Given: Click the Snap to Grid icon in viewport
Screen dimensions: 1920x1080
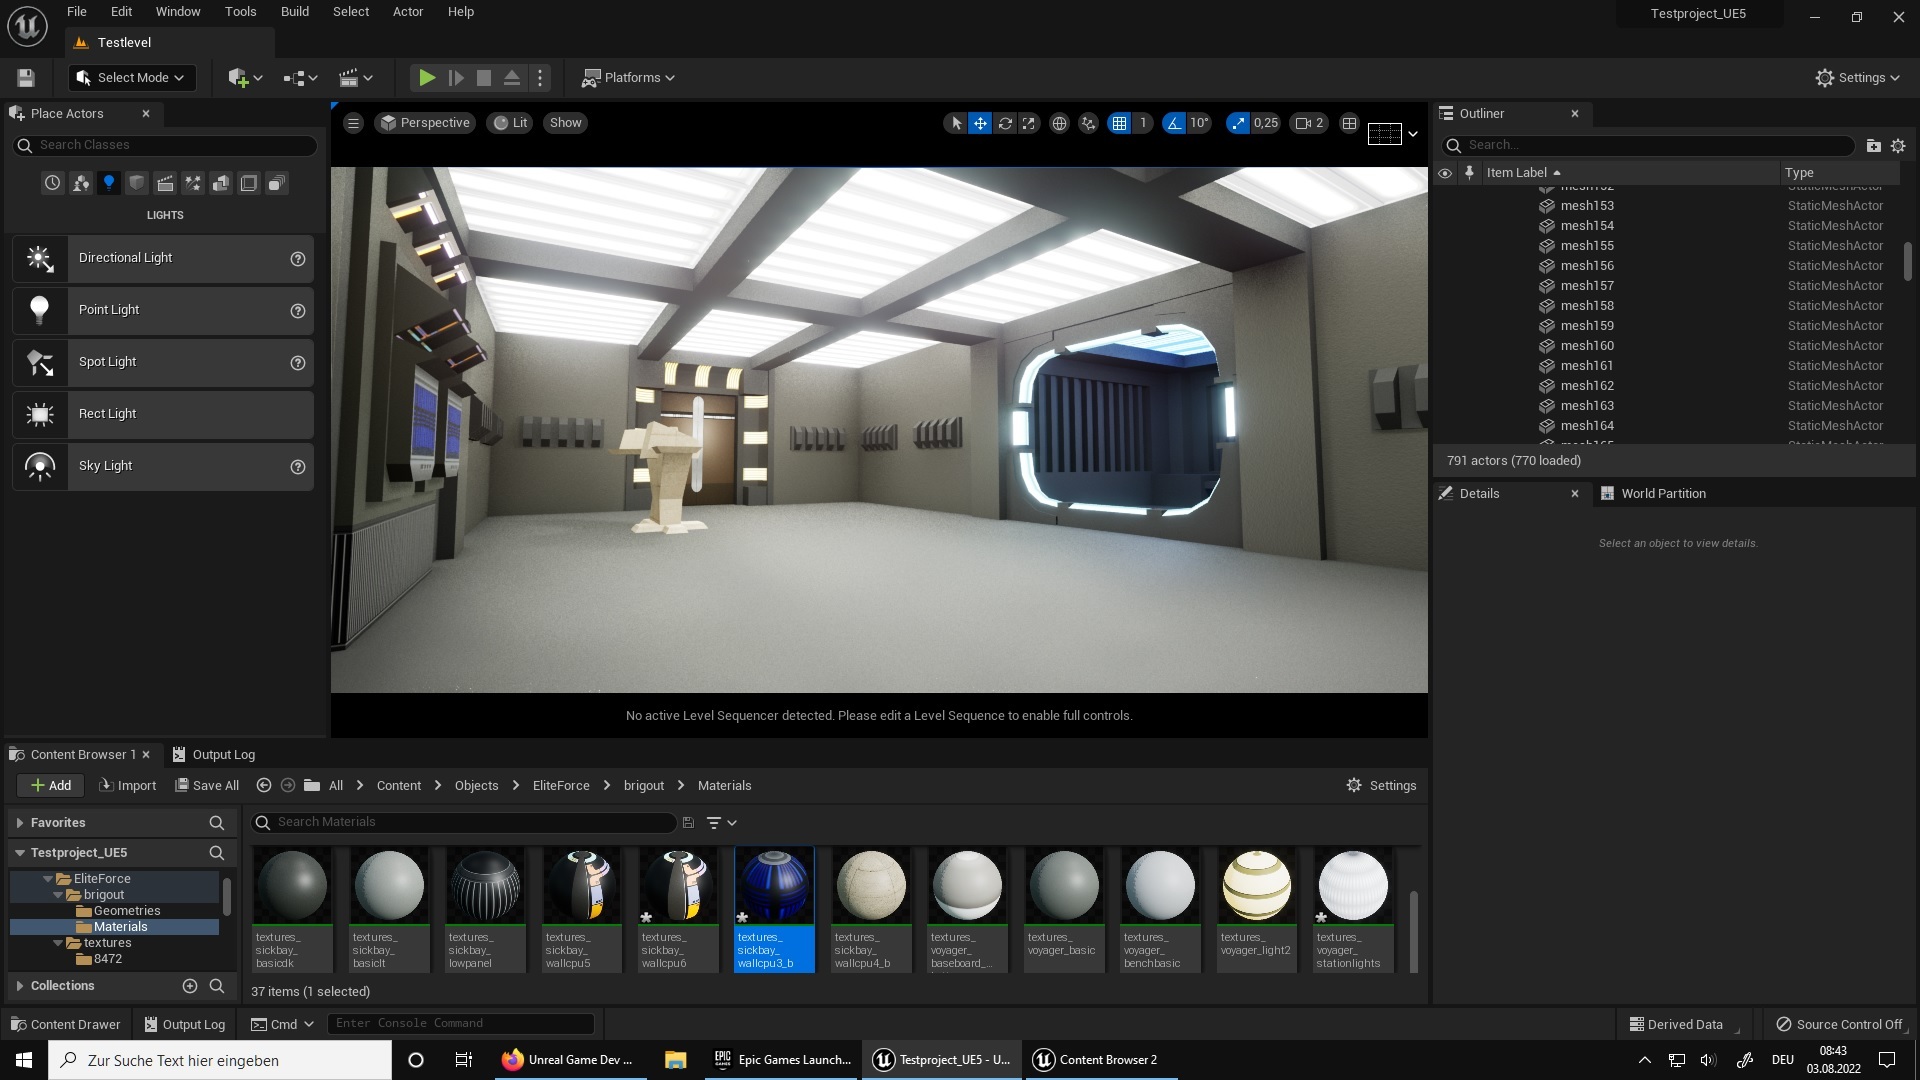Looking at the screenshot, I should (x=1118, y=124).
